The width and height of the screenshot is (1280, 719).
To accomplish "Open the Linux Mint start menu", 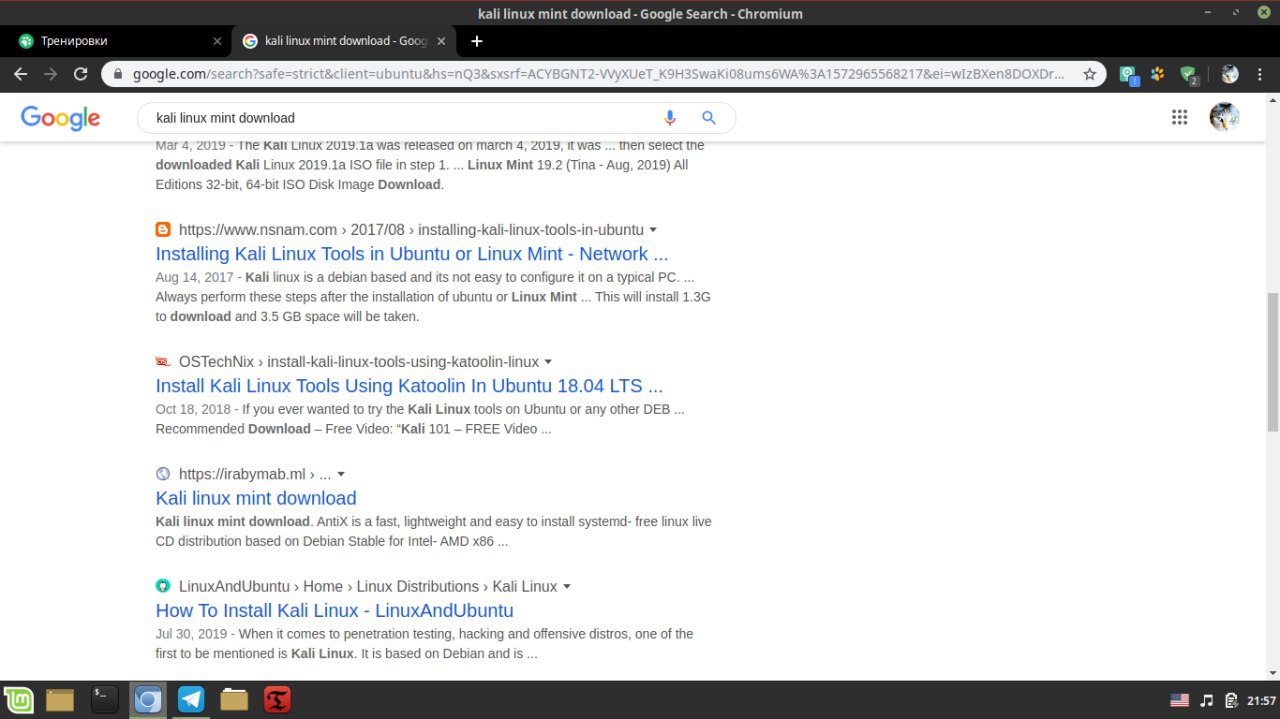I will 18,700.
